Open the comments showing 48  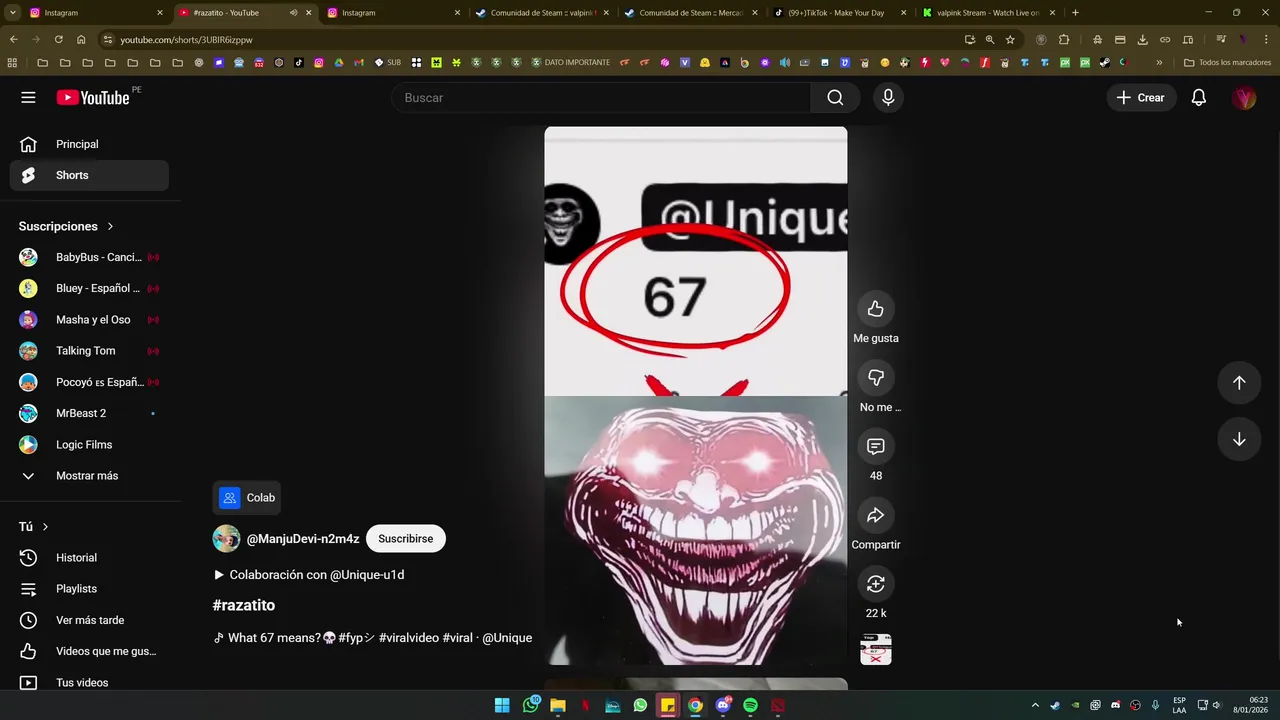click(875, 447)
